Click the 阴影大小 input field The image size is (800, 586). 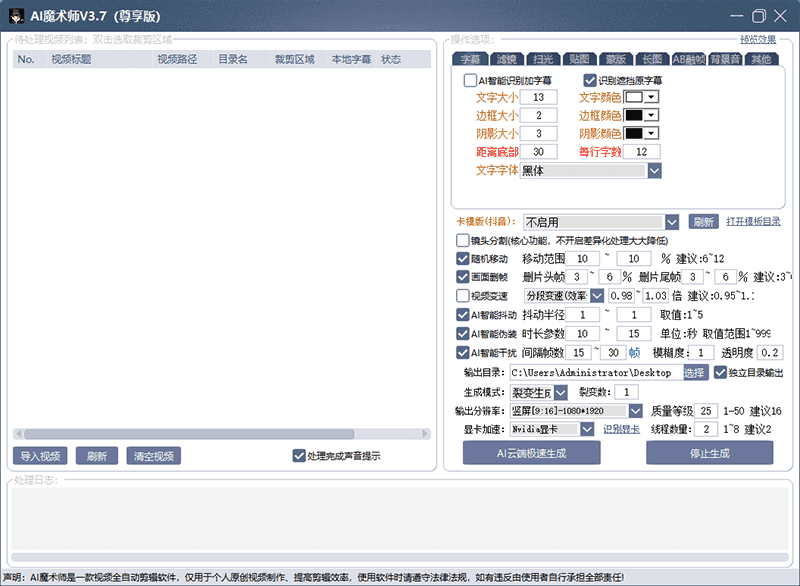[538, 134]
